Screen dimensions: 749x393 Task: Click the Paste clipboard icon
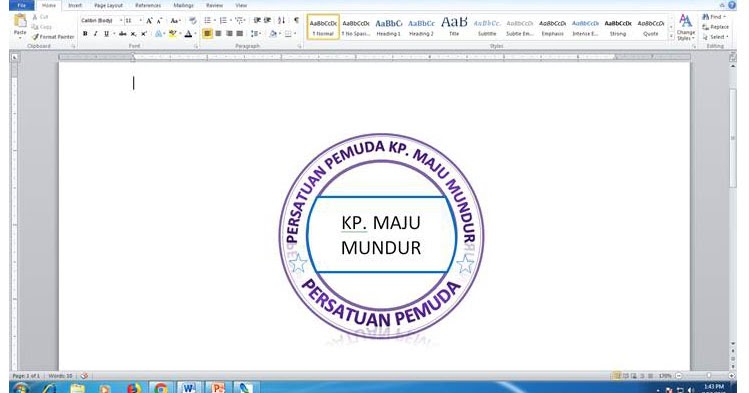coord(20,21)
